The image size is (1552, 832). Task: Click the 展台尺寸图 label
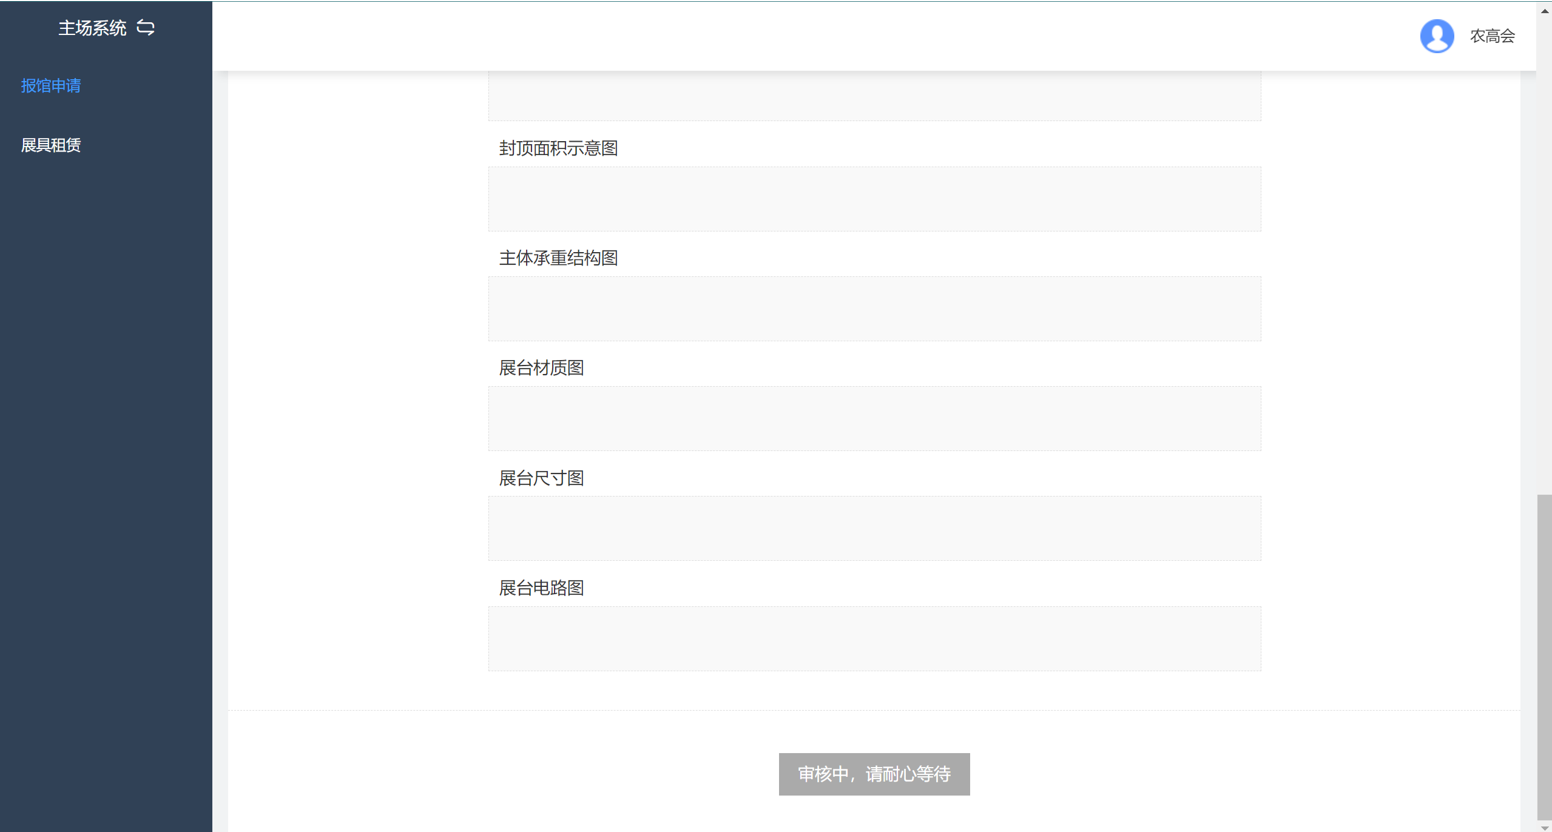541,478
